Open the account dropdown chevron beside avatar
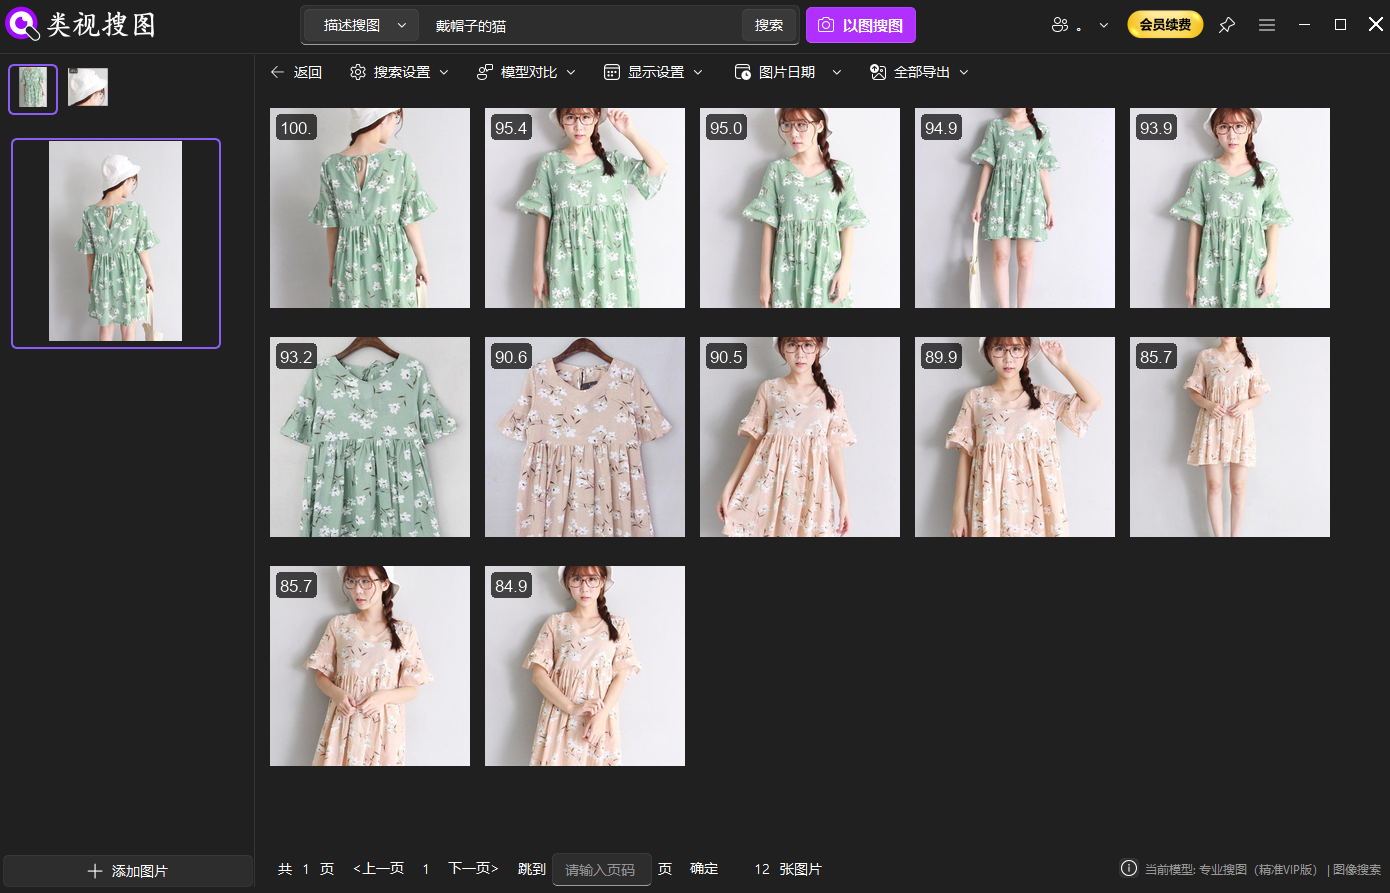The image size is (1390, 893). 1102,24
